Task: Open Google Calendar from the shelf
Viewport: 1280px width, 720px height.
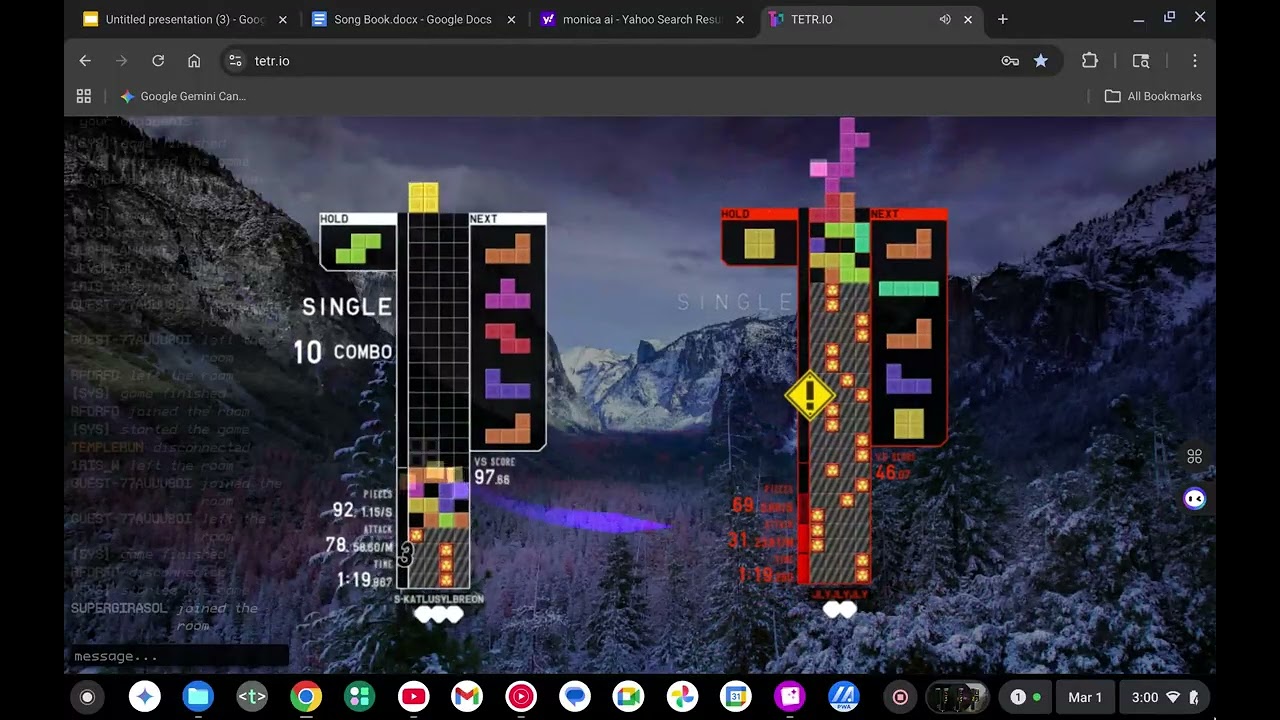Action: pos(736,697)
